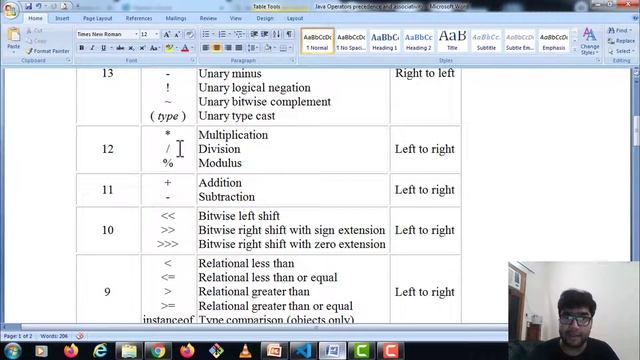Go to the Review tab

pos(208,18)
